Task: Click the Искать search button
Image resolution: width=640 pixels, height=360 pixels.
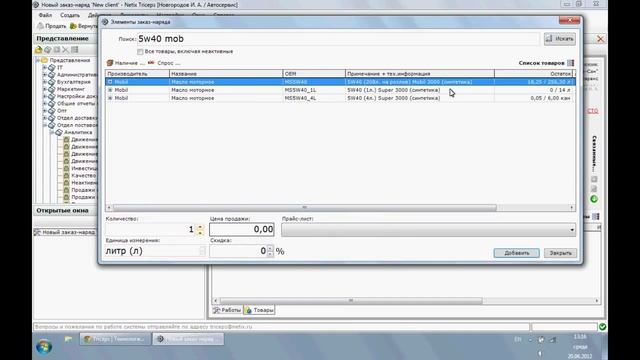Action: click(560, 39)
